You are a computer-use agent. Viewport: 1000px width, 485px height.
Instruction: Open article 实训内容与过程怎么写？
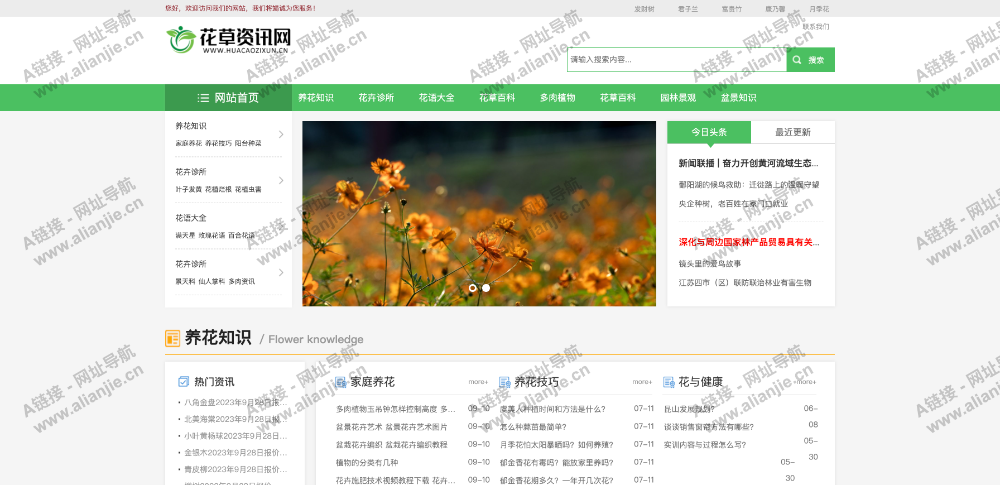[x=705, y=445]
